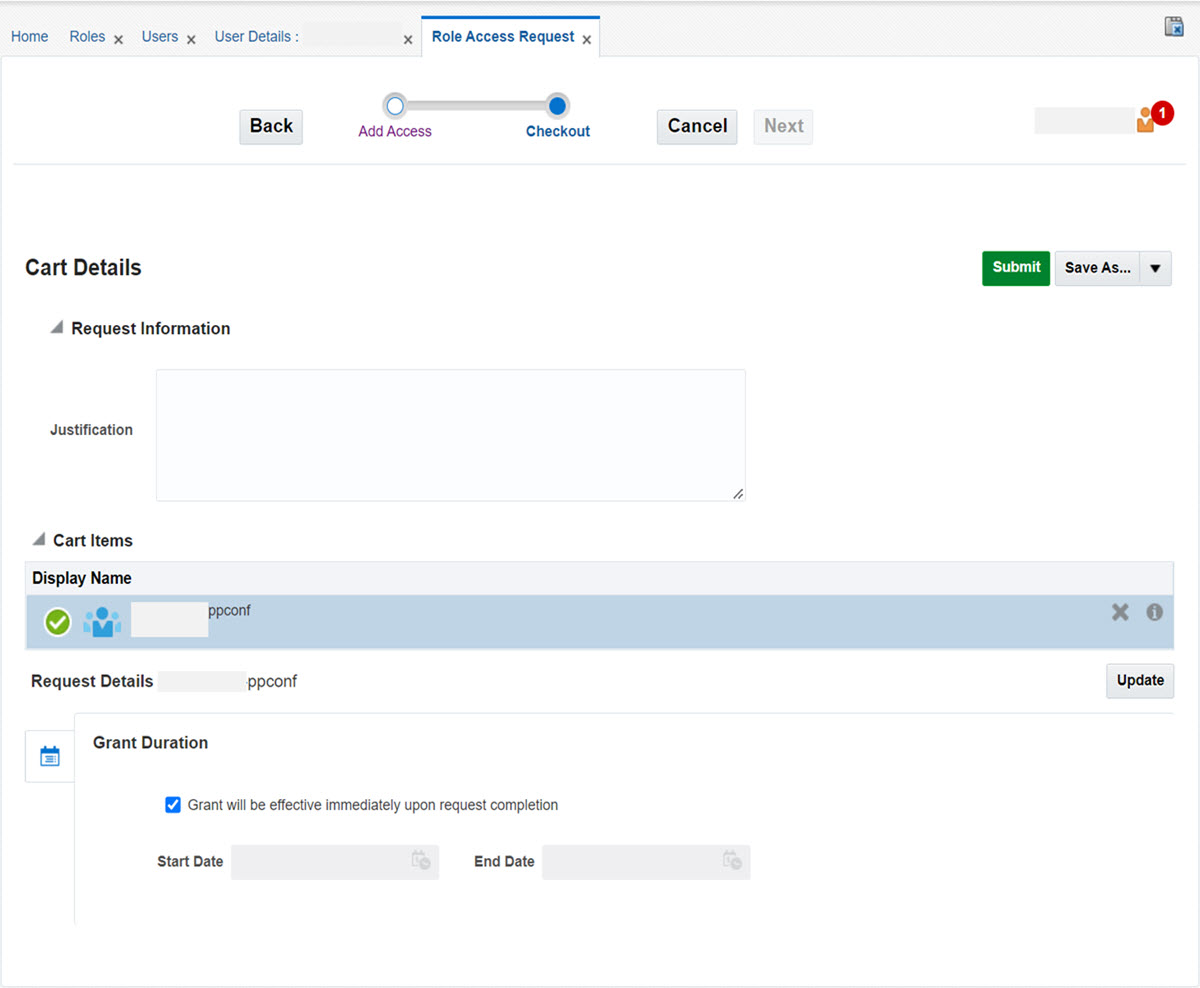Viewport: 1200px width, 988px height.
Task: Switch to the Home tab
Action: (29, 36)
